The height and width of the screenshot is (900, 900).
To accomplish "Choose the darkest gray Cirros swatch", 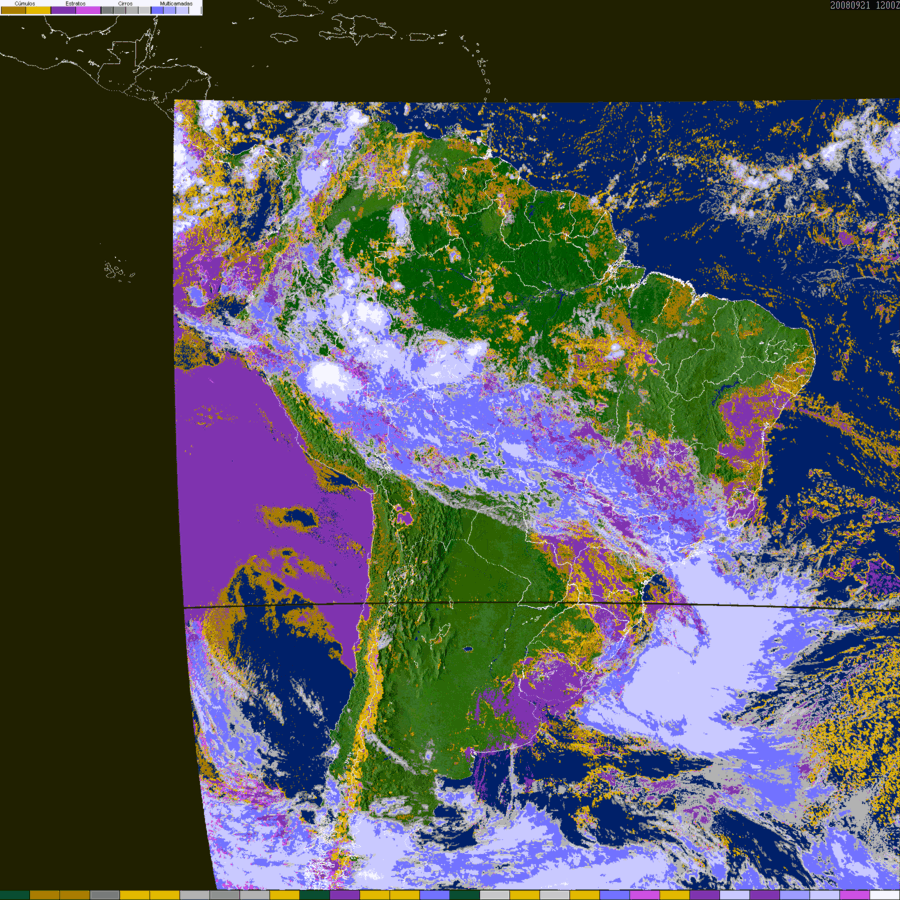I will 107,10.
